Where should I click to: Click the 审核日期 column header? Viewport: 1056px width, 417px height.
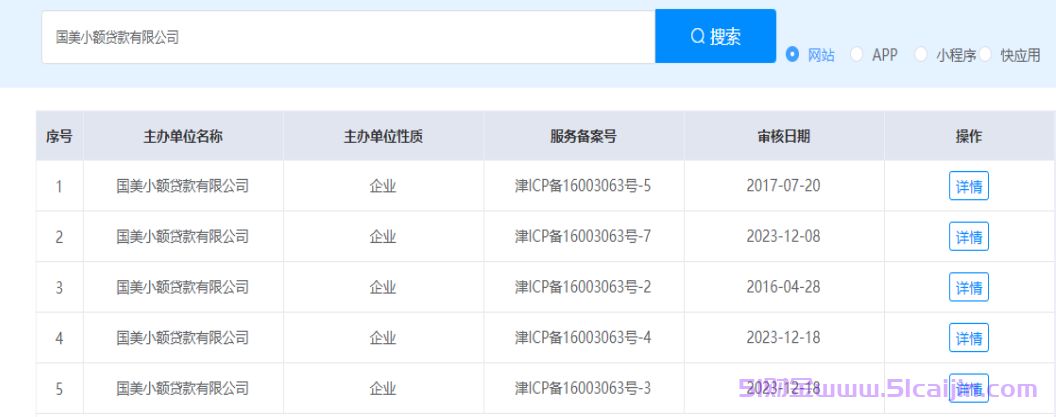783,137
